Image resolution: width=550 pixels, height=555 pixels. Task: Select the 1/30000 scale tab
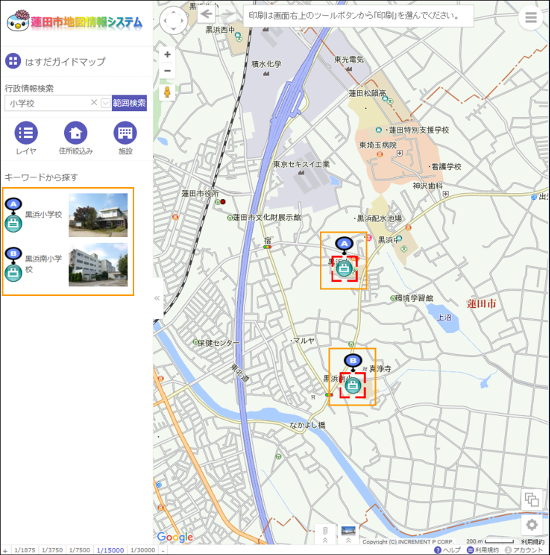pyautogui.click(x=143, y=550)
